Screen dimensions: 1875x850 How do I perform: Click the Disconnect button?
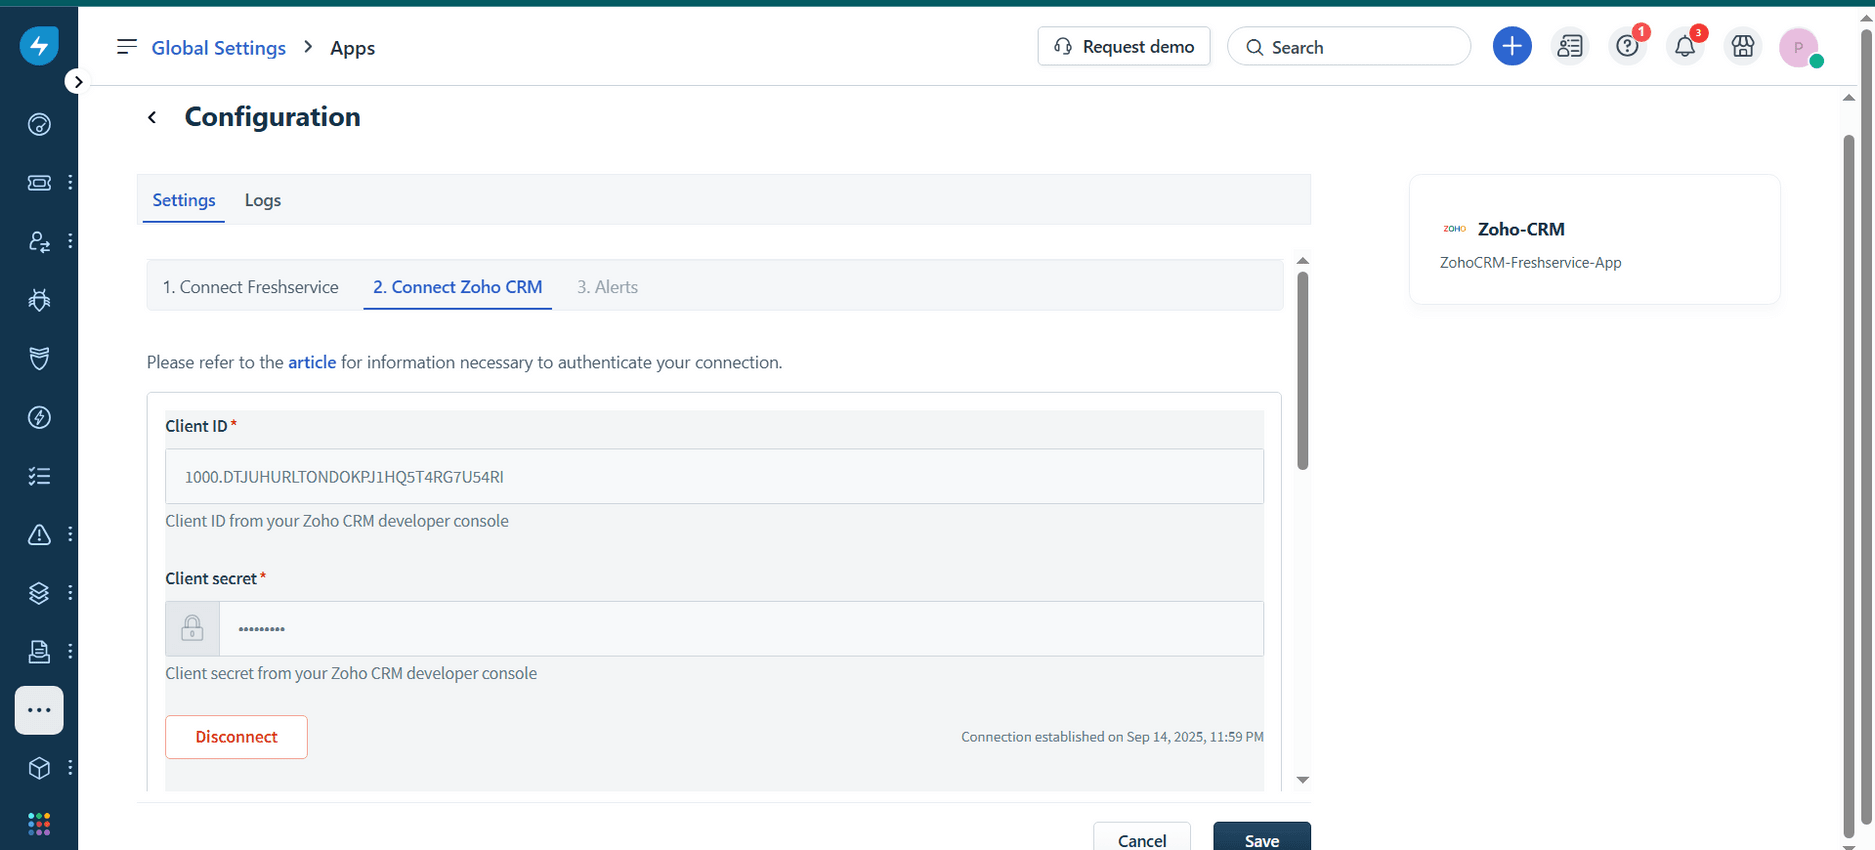click(236, 737)
